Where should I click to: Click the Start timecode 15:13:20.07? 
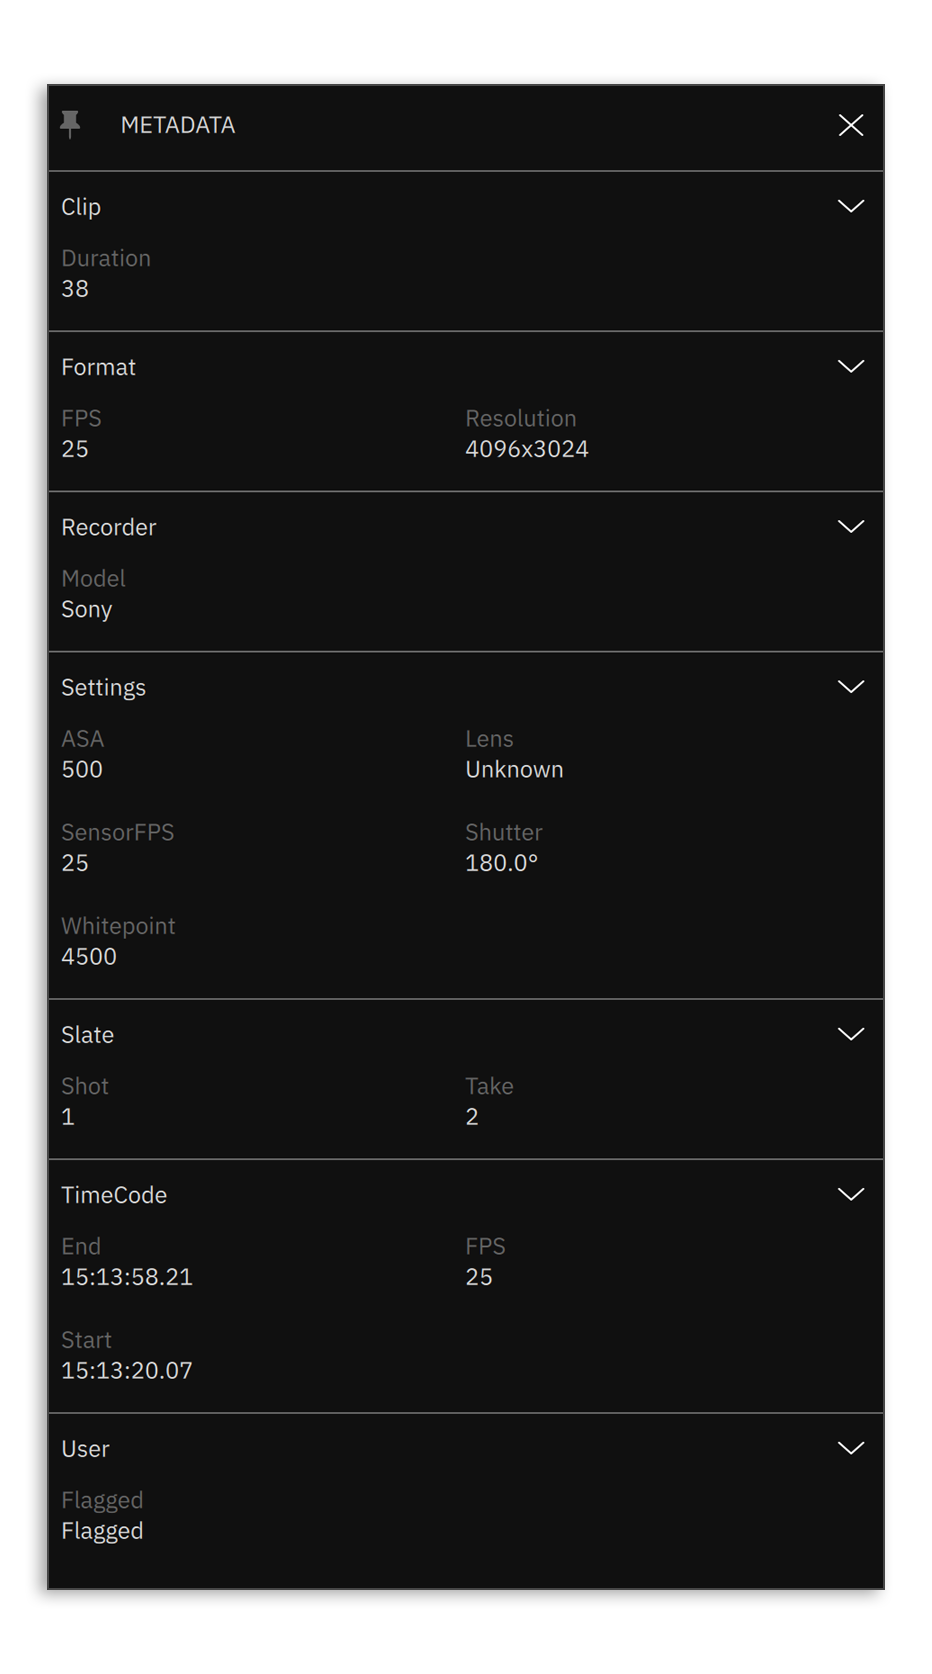(127, 1370)
